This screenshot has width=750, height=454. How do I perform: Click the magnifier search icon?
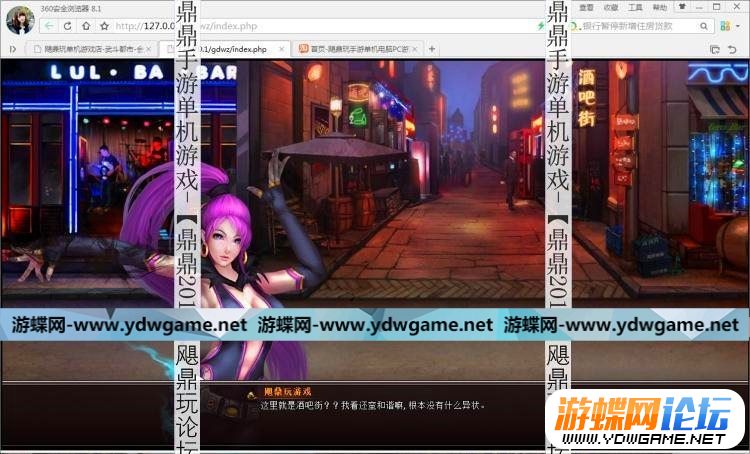(704, 26)
